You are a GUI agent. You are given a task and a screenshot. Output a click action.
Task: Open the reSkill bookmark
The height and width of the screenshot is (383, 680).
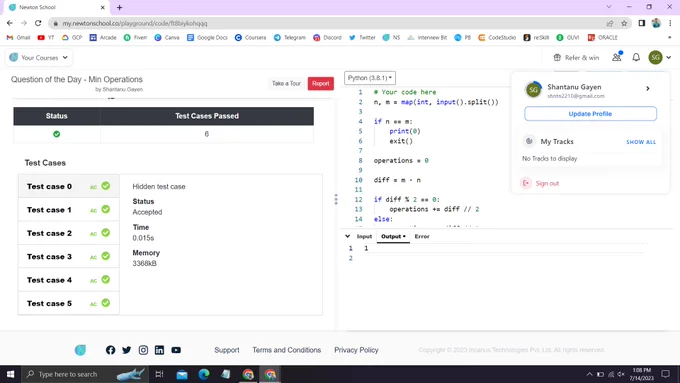coord(536,38)
